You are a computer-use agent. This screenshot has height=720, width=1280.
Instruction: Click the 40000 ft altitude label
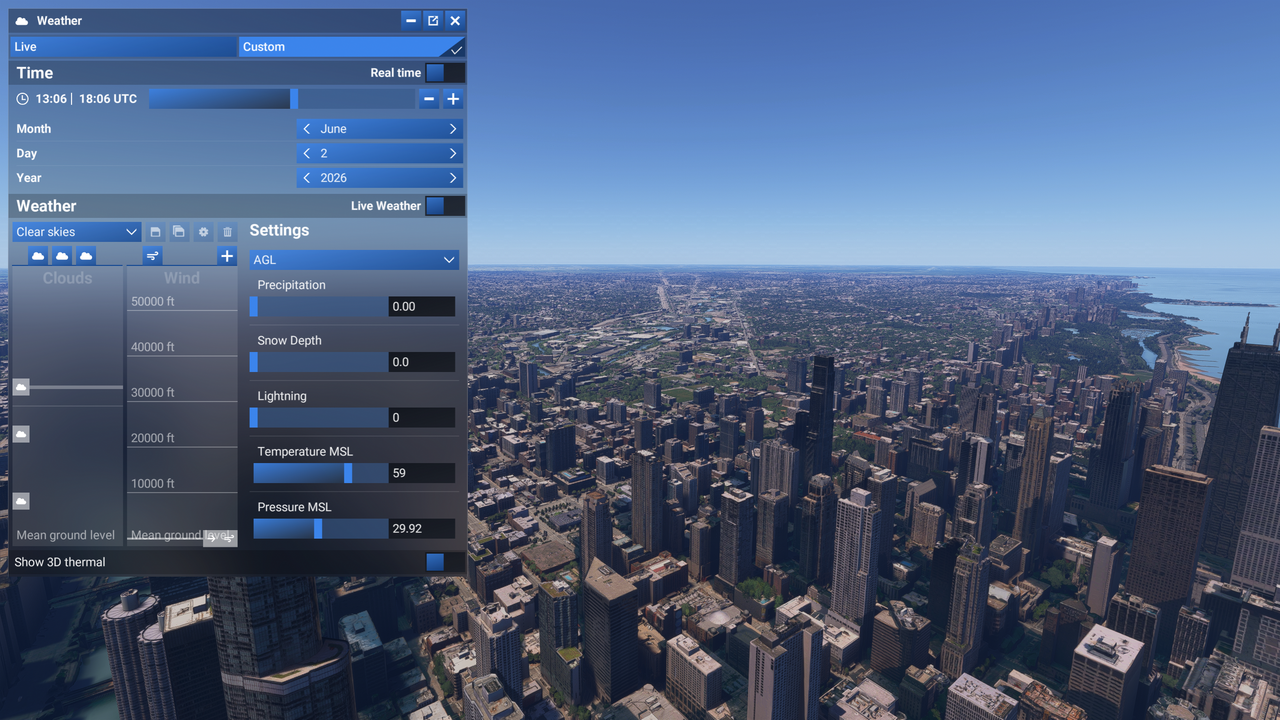coord(153,347)
